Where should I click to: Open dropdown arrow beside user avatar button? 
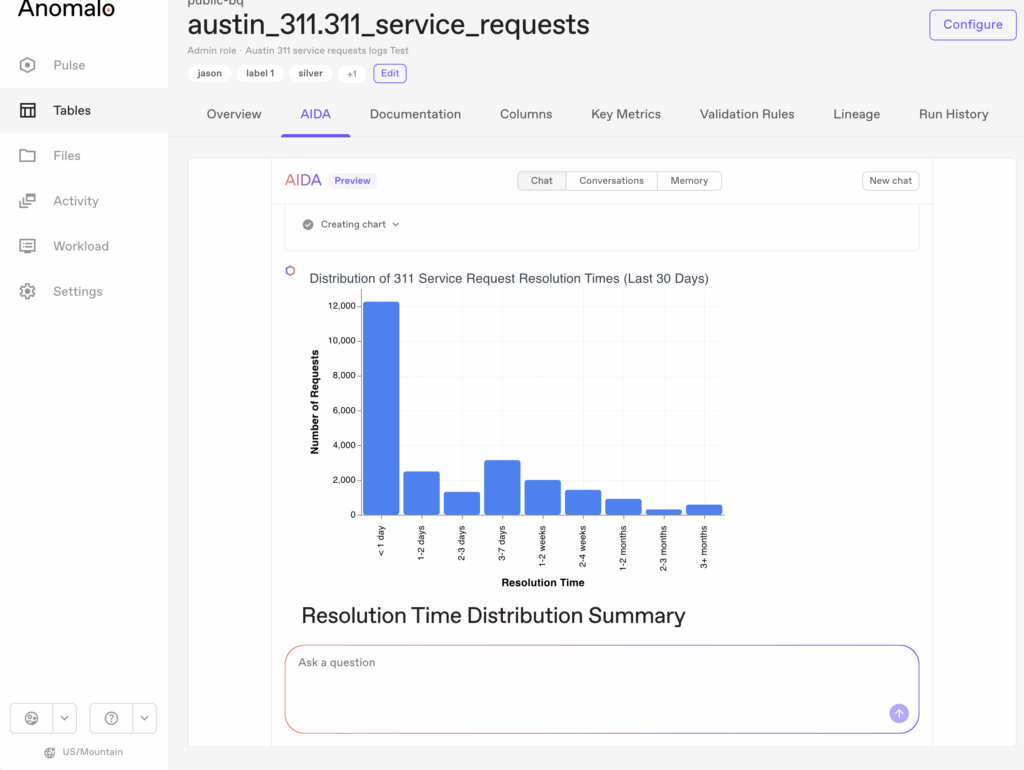[65, 718]
